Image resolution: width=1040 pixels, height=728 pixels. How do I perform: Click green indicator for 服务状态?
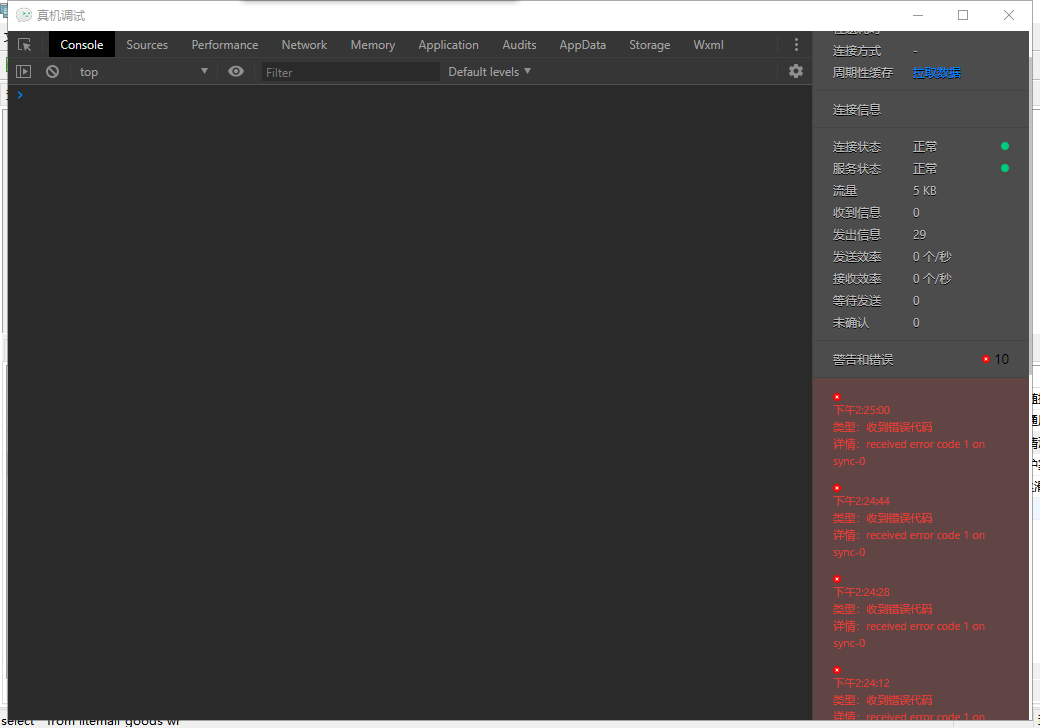coord(1005,168)
